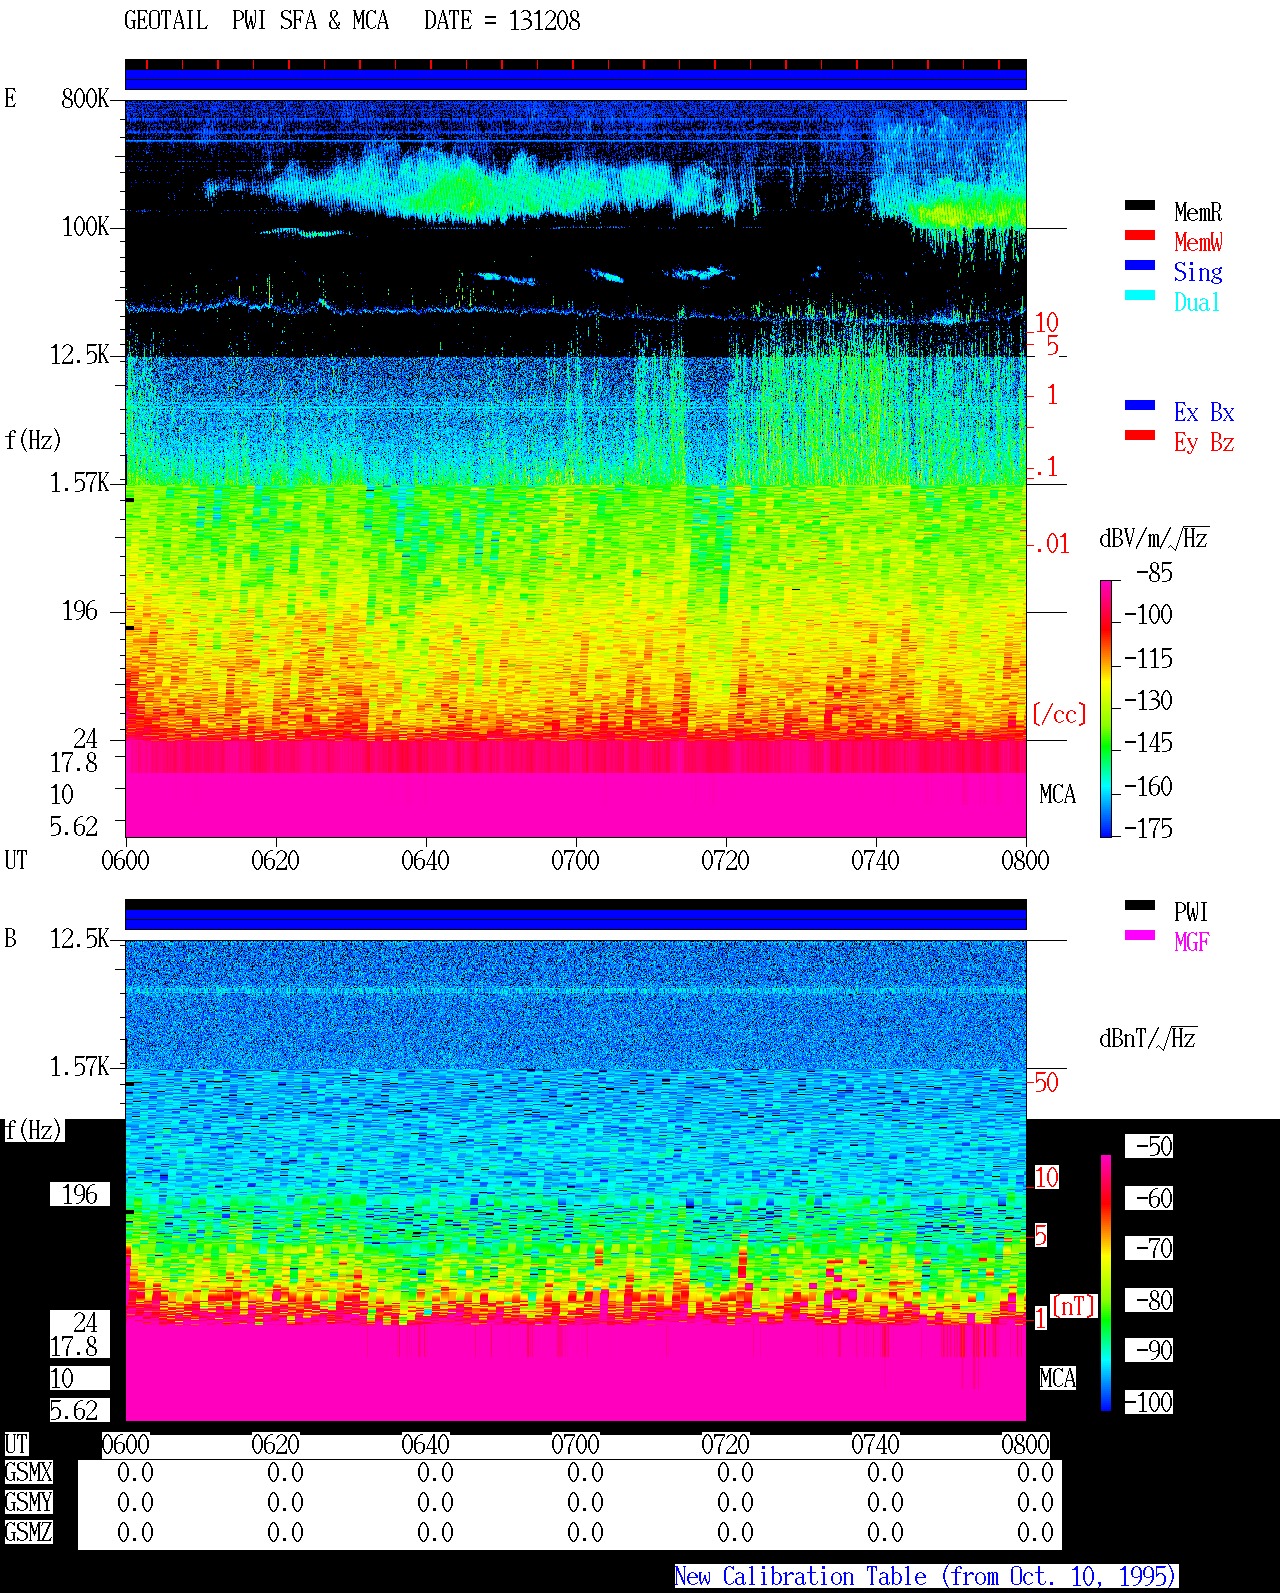Click the red MemW legend swatch
The width and height of the screenshot is (1280, 1593).
[1140, 235]
